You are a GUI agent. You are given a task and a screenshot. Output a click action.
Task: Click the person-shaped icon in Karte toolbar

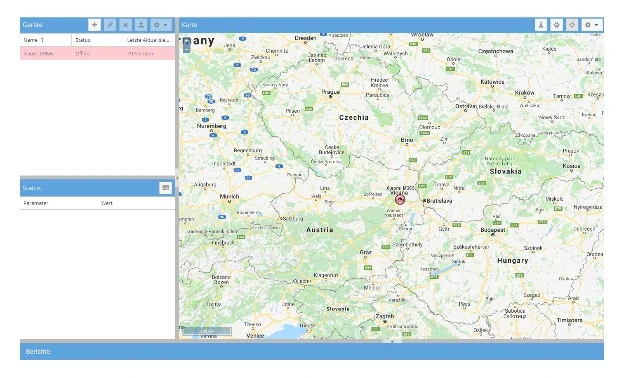point(541,25)
